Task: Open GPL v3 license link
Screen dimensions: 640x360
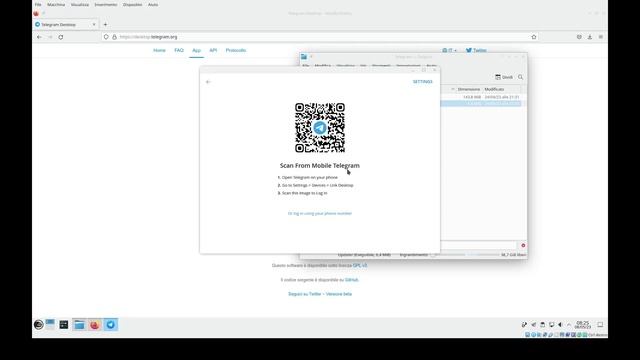Action: (360, 265)
